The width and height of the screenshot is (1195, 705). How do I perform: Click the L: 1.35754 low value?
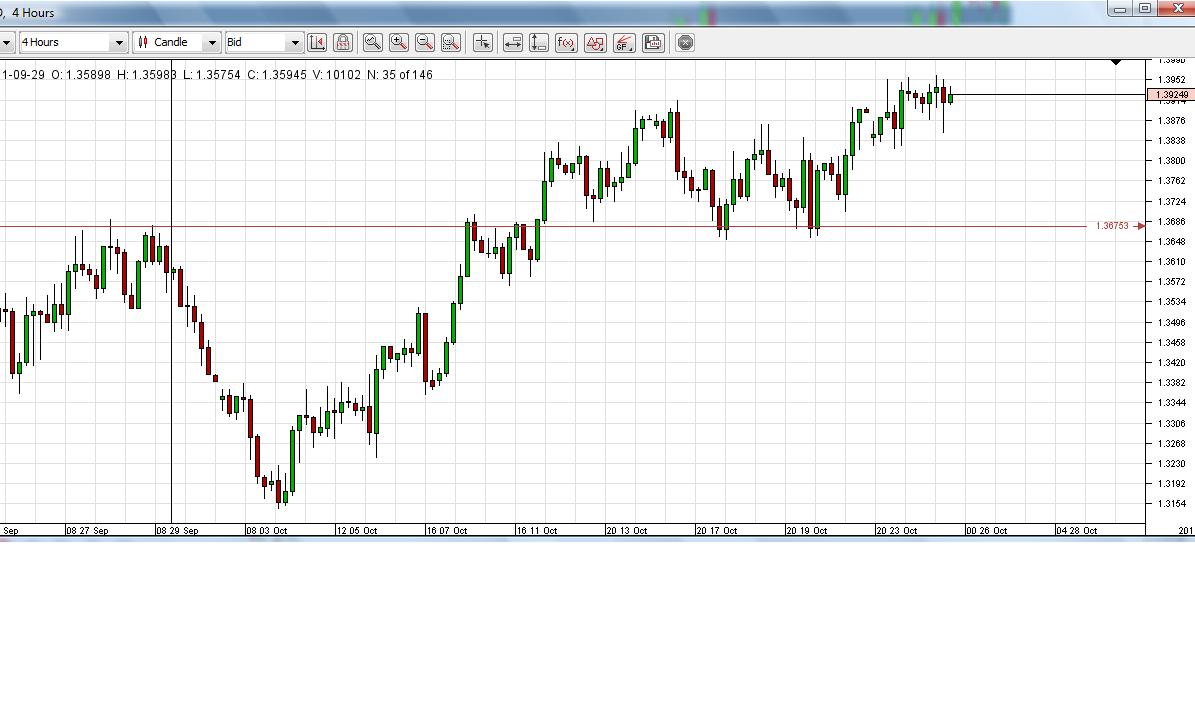pyautogui.click(x=212, y=75)
